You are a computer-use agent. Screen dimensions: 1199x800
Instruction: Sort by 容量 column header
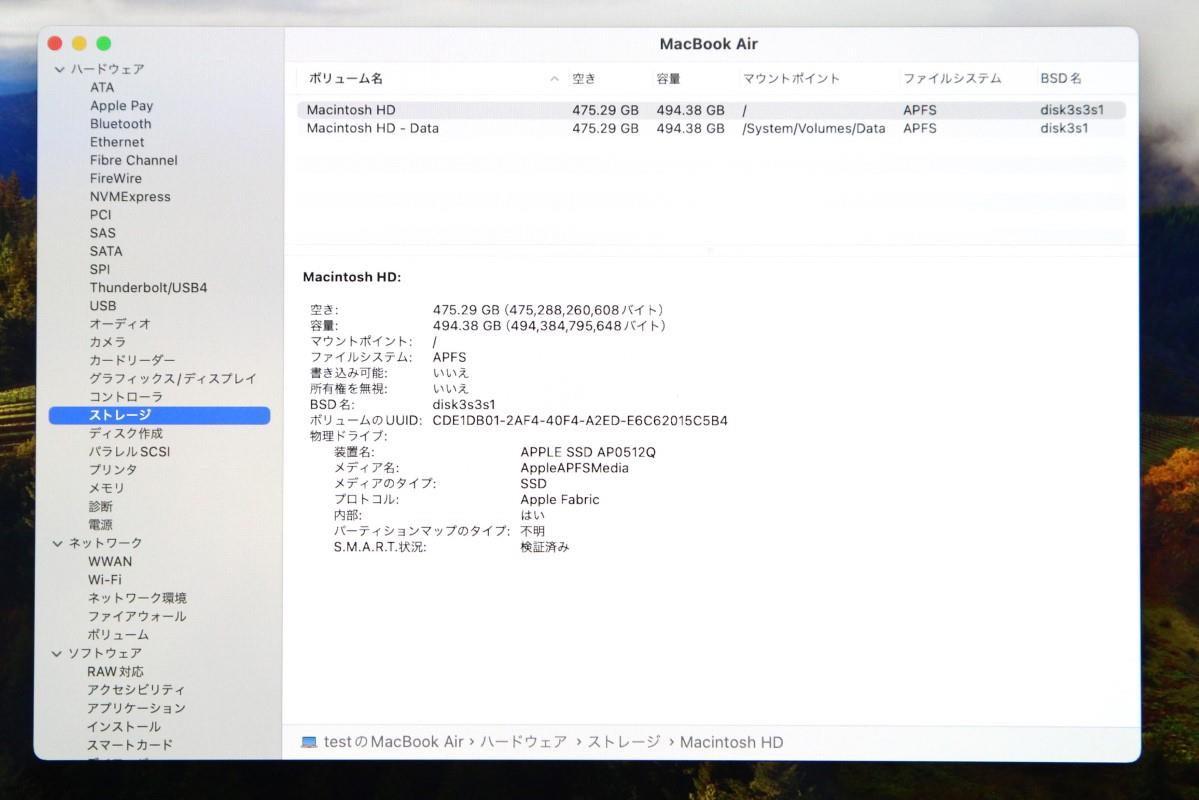[x=668, y=79]
